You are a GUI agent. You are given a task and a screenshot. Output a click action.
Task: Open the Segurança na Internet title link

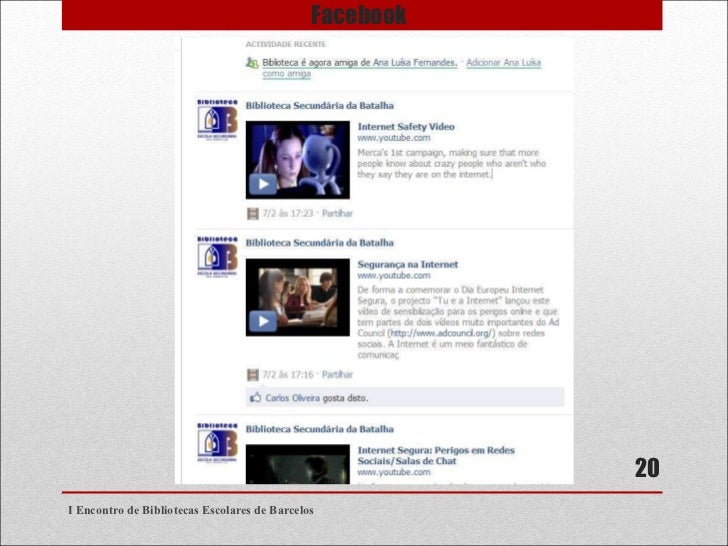pyautogui.click(x=408, y=265)
